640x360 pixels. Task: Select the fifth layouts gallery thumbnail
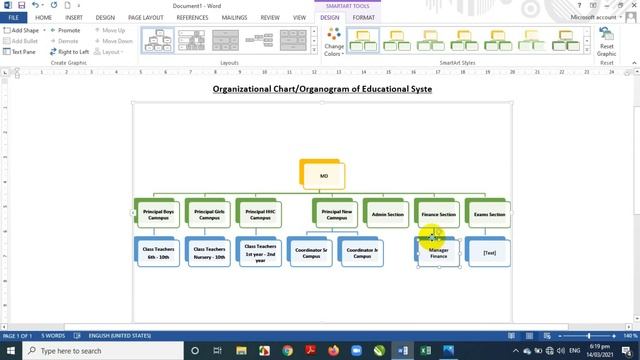click(x=293, y=40)
